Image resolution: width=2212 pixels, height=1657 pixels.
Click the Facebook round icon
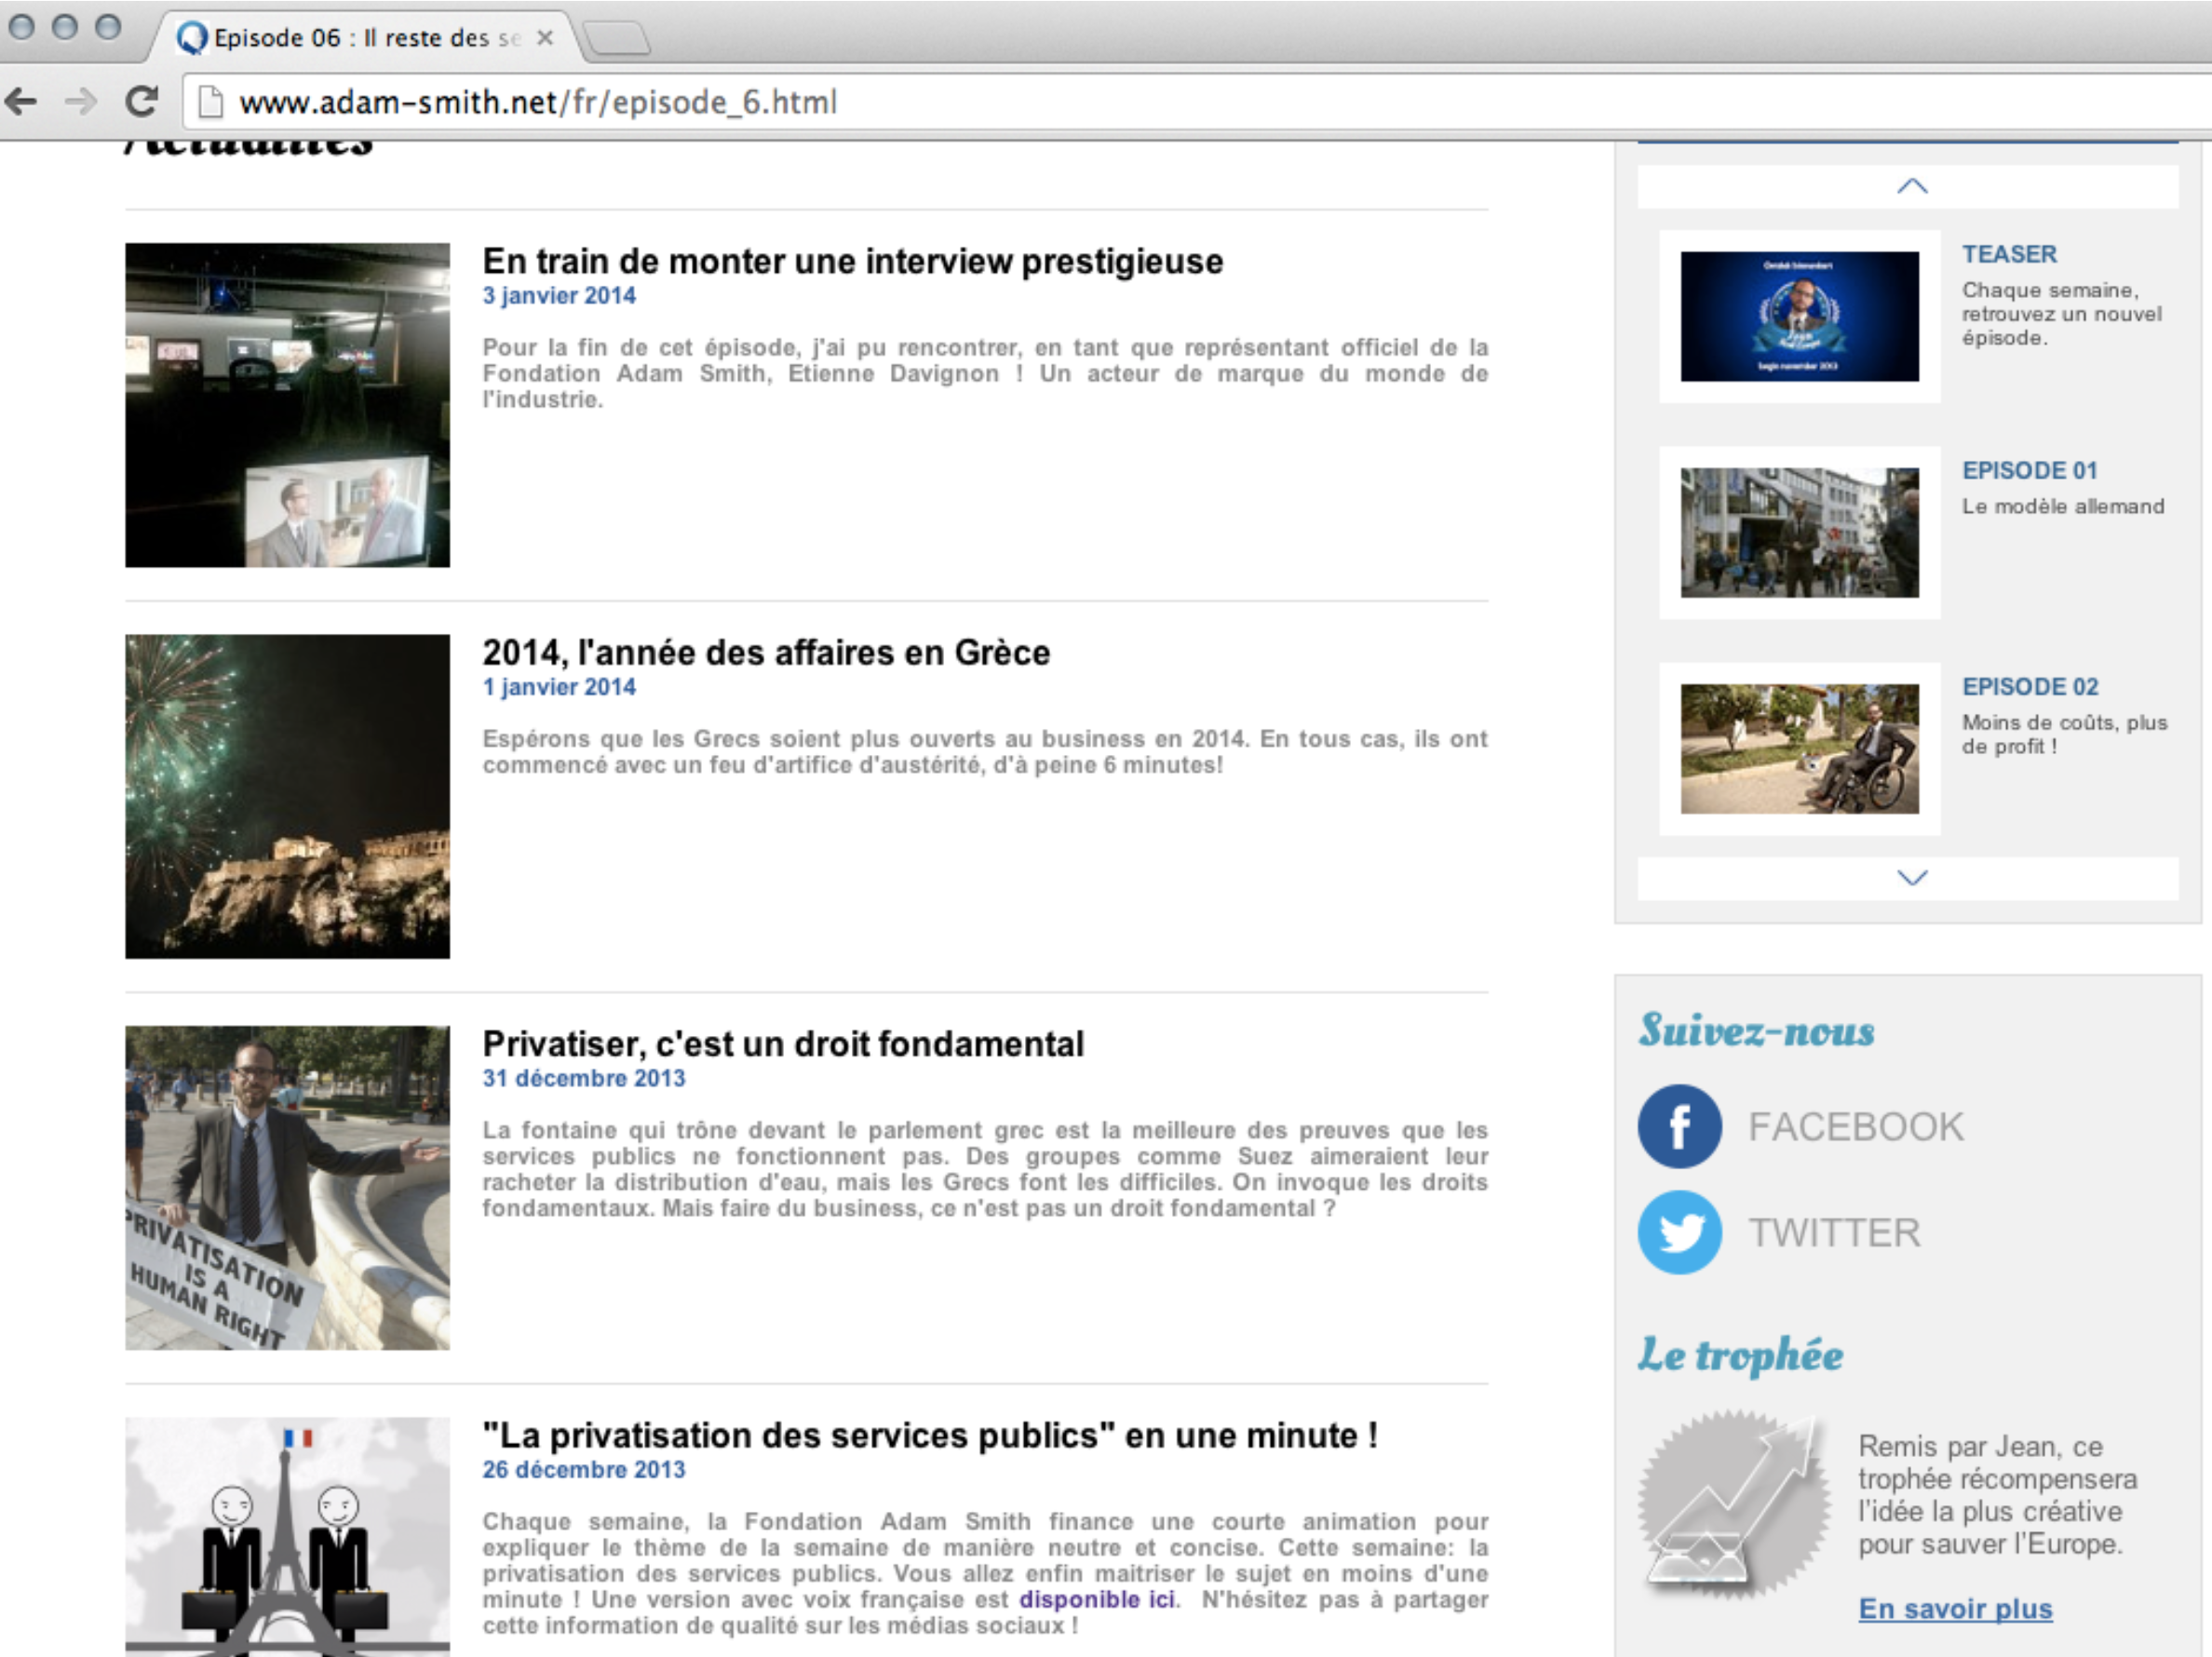tap(1680, 1126)
